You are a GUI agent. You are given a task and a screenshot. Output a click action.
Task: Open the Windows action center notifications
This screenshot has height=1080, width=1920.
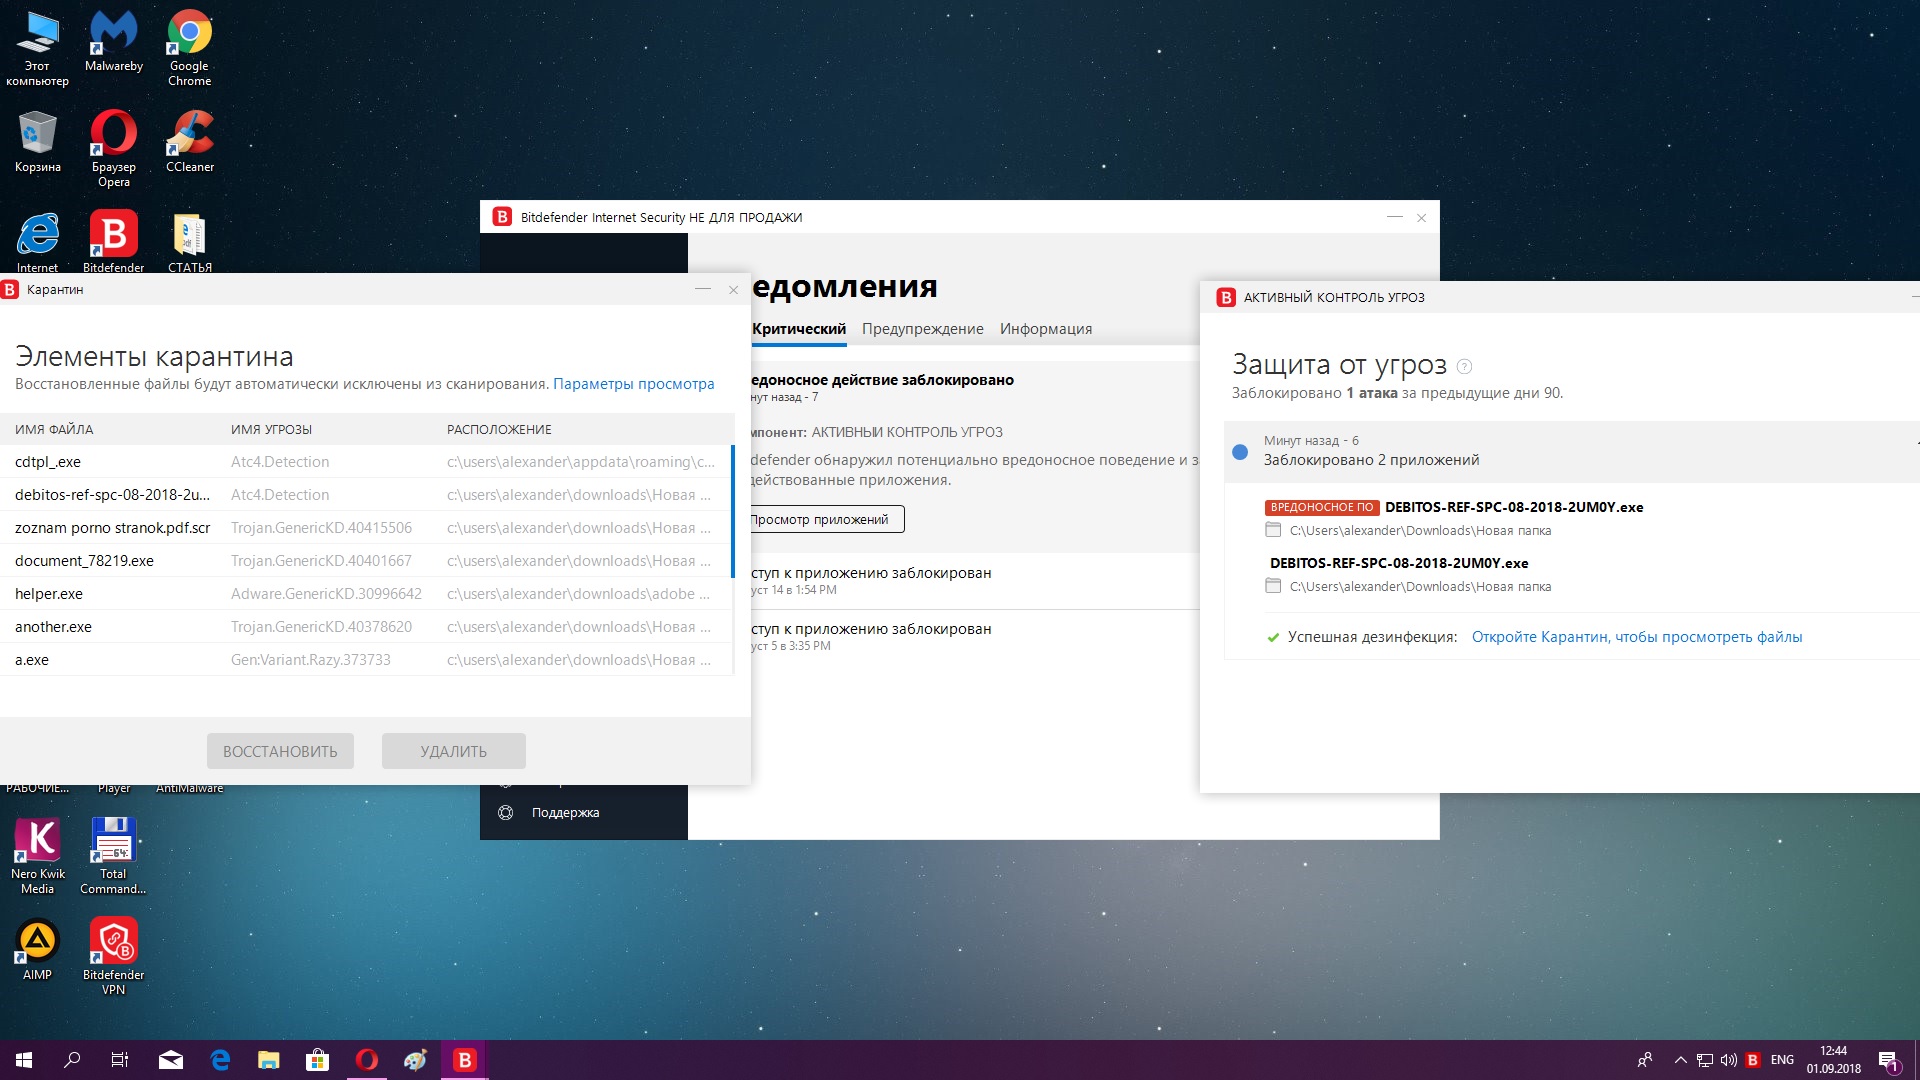pos(1888,1060)
